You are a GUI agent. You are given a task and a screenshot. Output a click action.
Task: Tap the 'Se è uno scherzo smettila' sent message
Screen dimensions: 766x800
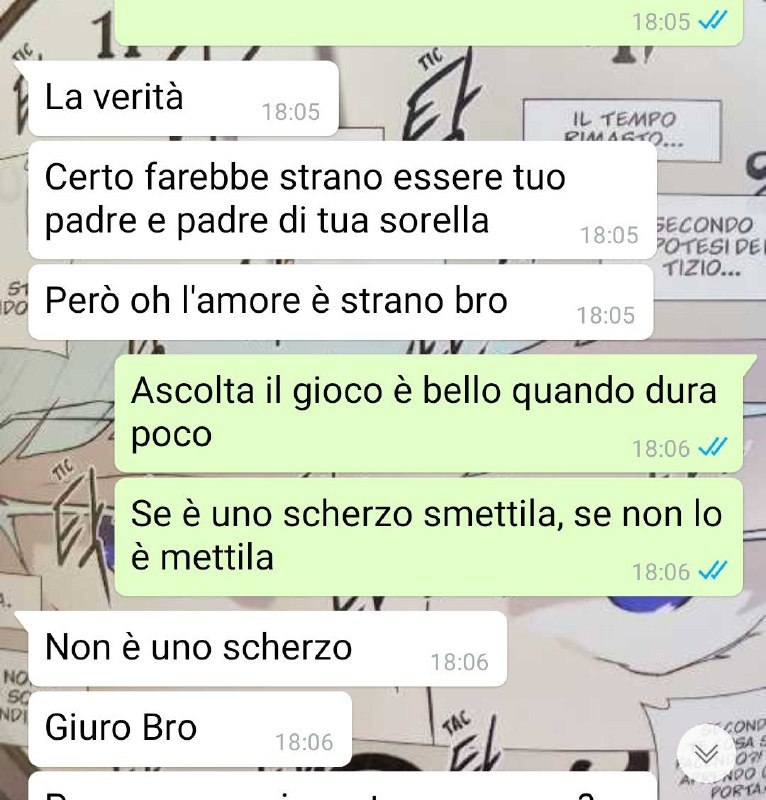pyautogui.click(x=429, y=537)
